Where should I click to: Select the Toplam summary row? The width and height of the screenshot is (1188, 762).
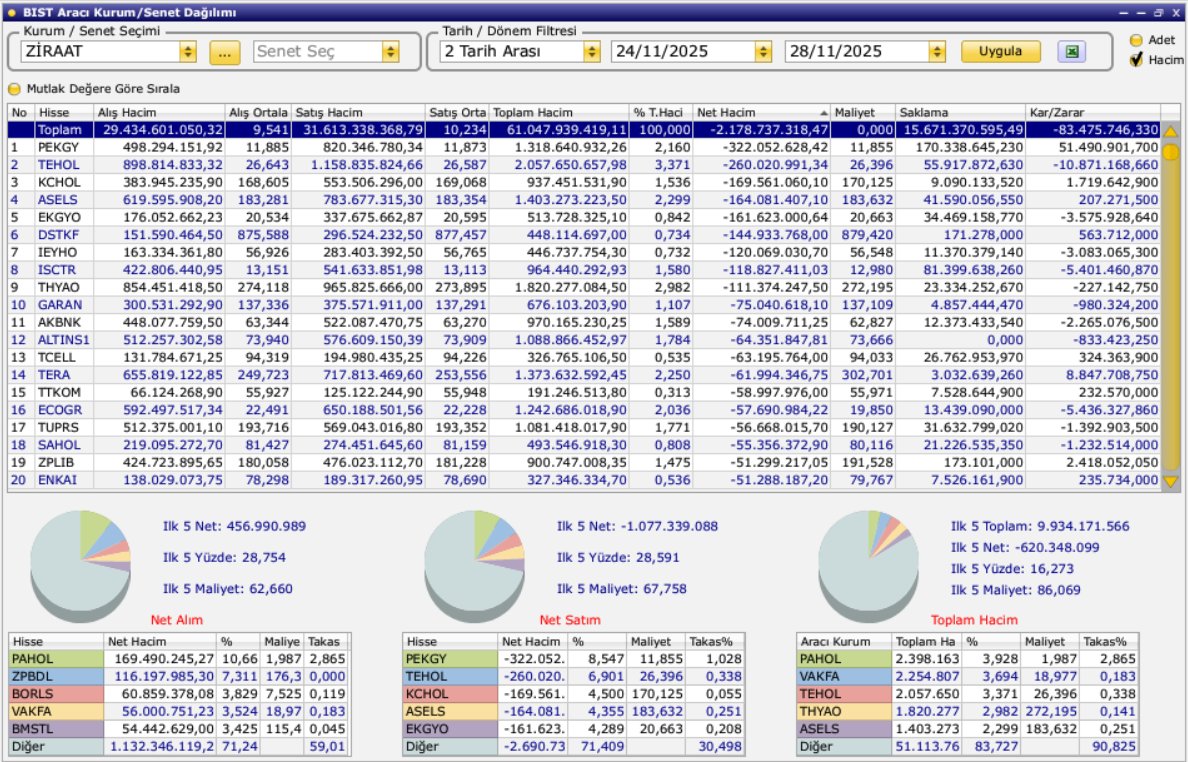(584, 130)
